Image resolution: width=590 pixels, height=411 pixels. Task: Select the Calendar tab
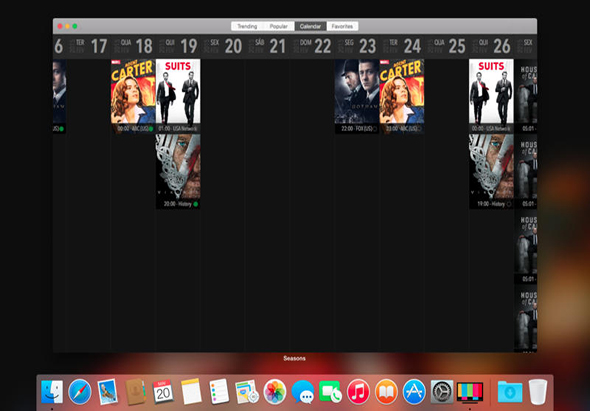coord(310,26)
